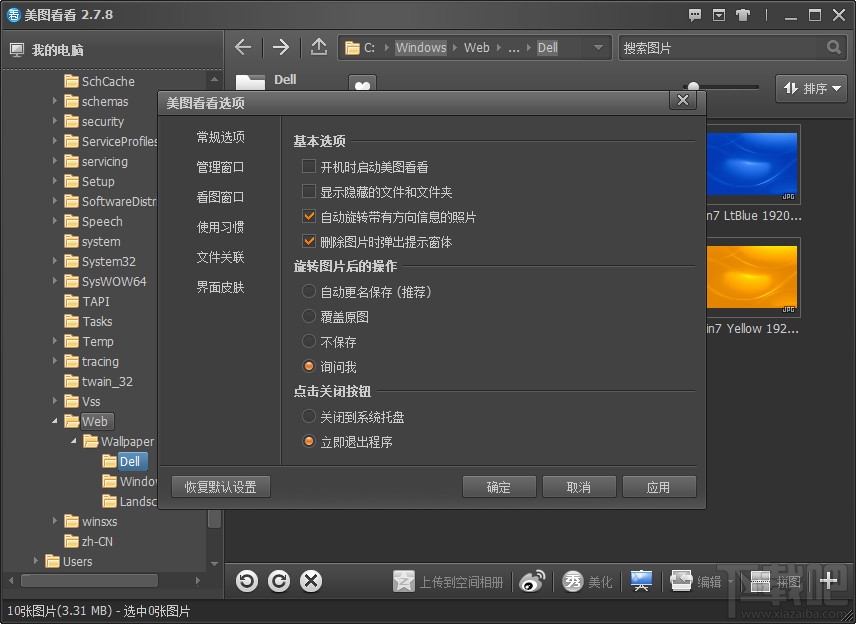Click the slideshow presentation icon
The image size is (856, 624).
click(641, 581)
